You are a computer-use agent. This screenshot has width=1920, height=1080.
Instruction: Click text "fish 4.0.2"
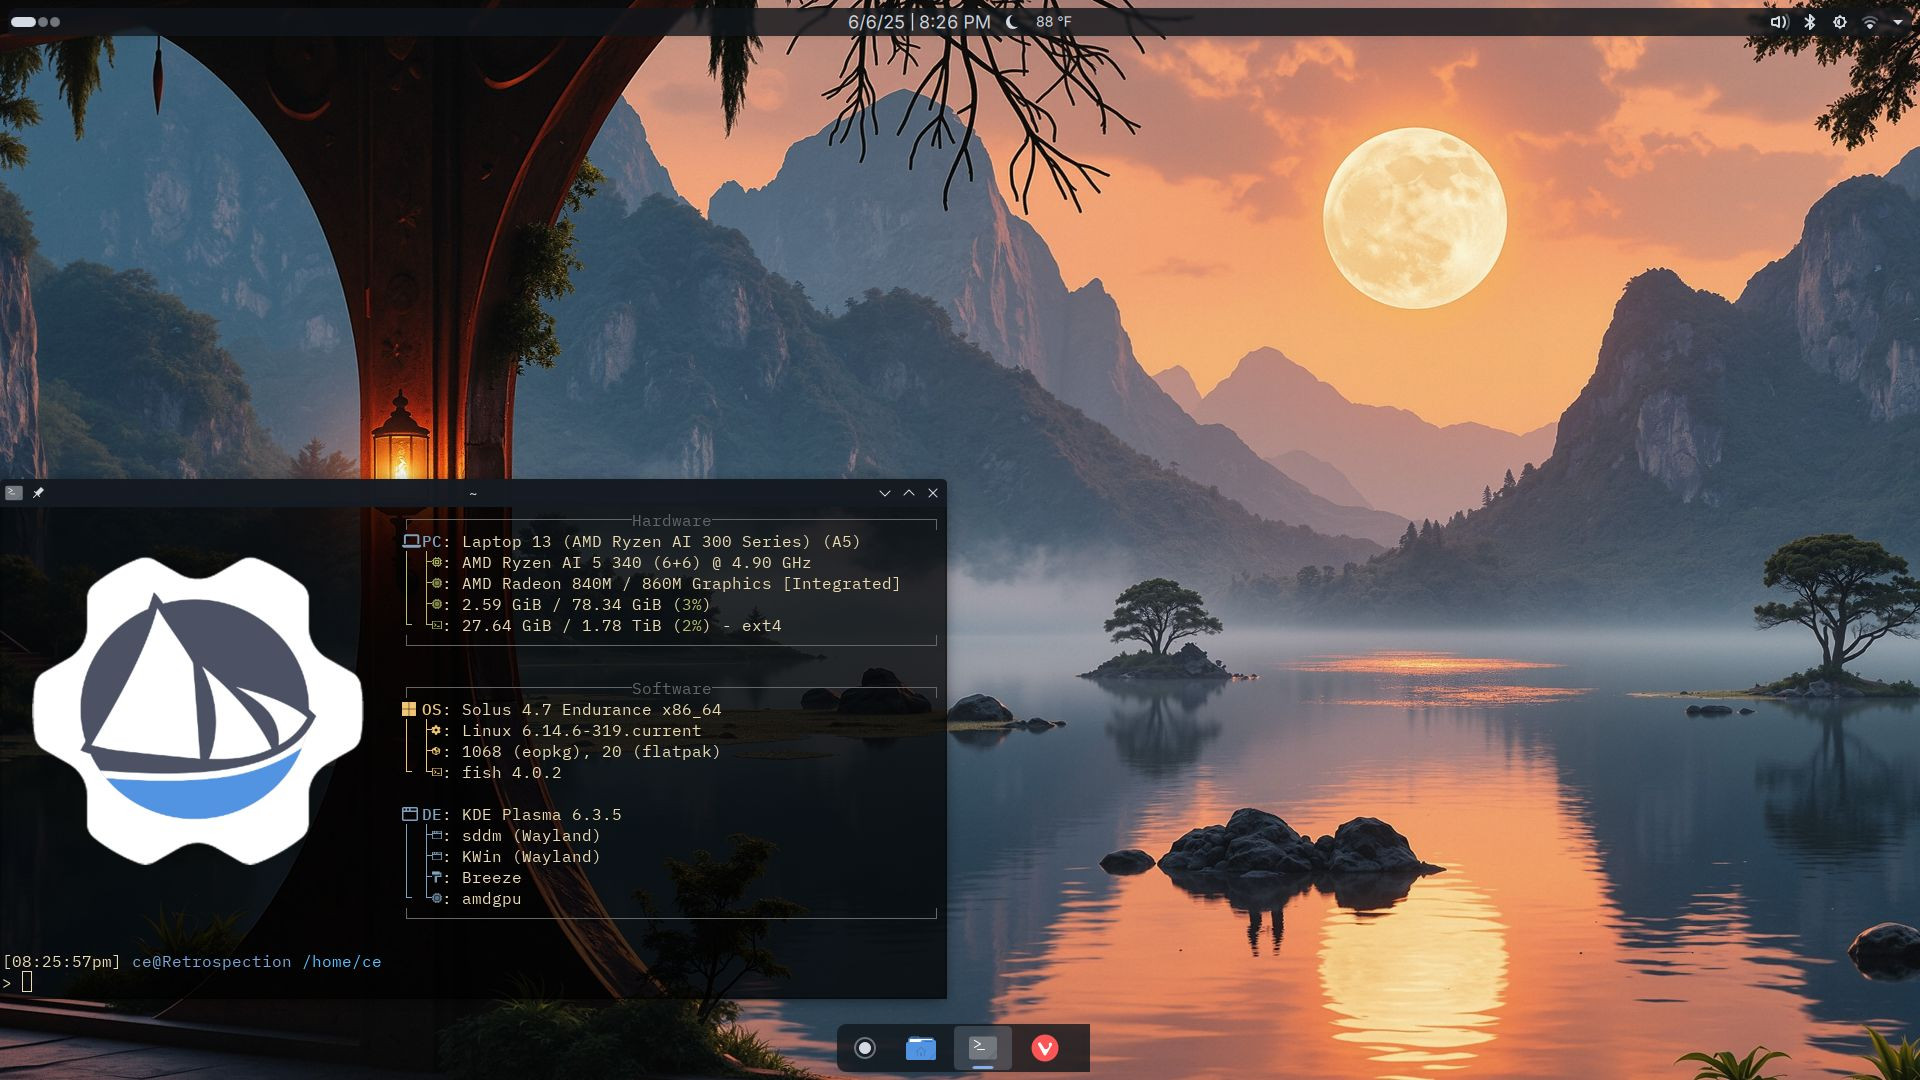click(511, 773)
